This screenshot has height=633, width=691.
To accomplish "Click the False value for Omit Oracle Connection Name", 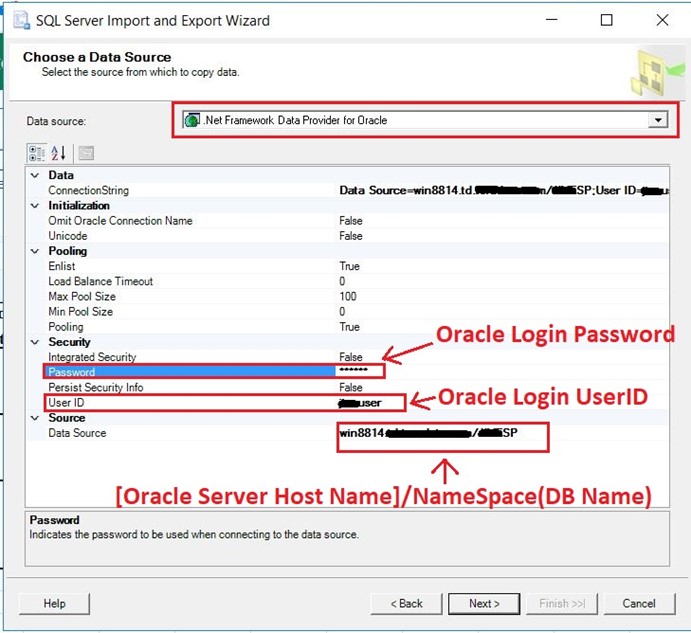I will pyautogui.click(x=351, y=221).
